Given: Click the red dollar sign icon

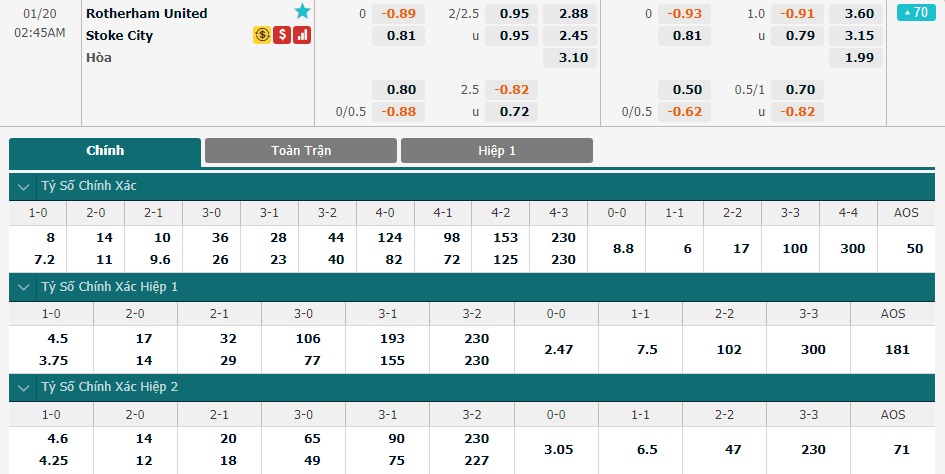Looking at the screenshot, I should tap(282, 35).
